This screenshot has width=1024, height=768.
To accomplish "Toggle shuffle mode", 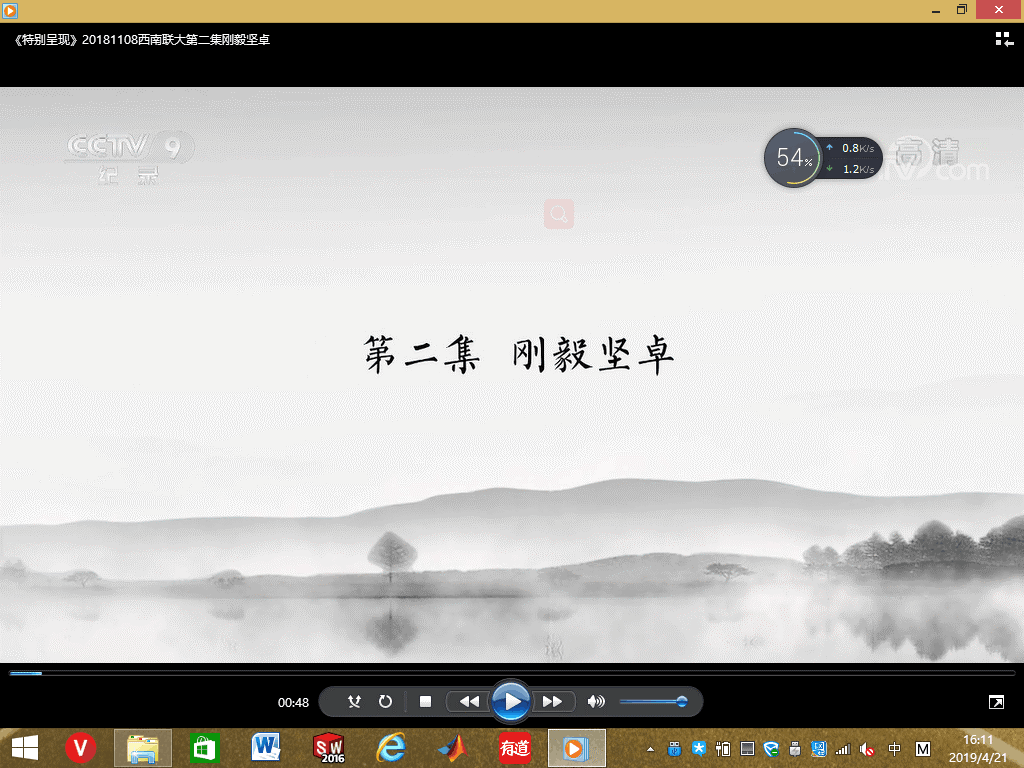I will point(354,702).
